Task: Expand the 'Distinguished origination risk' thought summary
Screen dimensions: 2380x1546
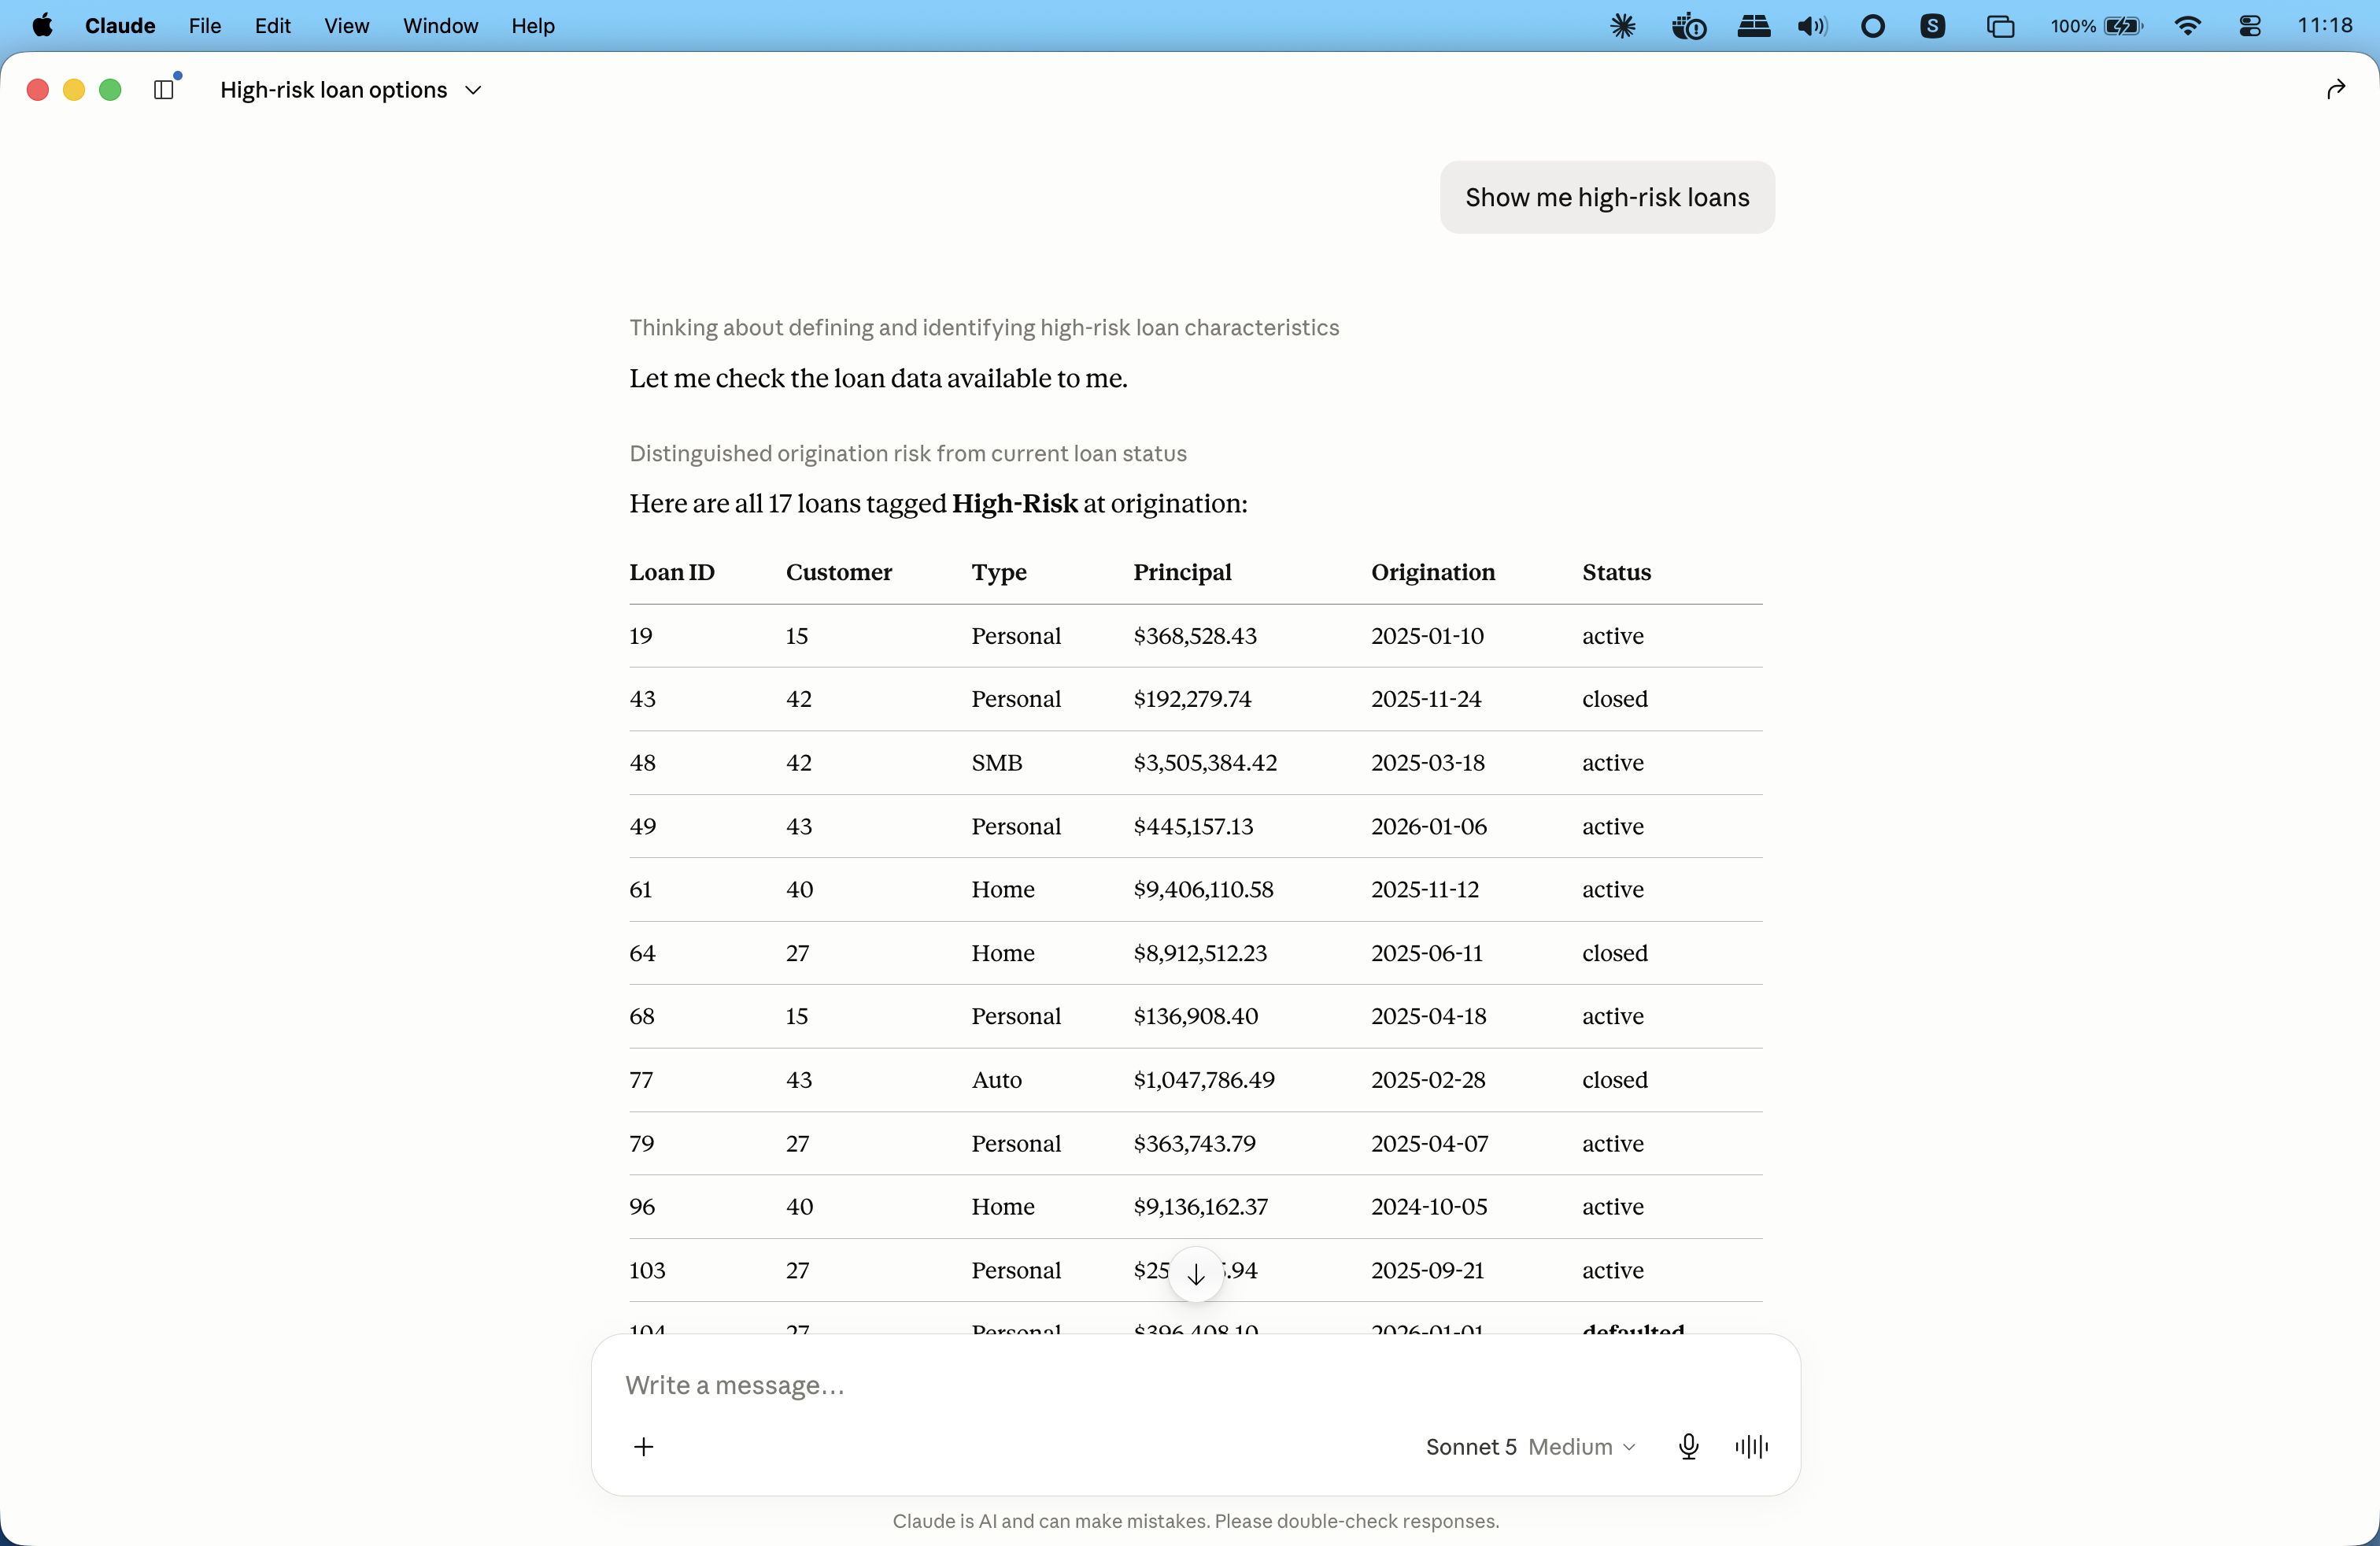Action: point(908,453)
